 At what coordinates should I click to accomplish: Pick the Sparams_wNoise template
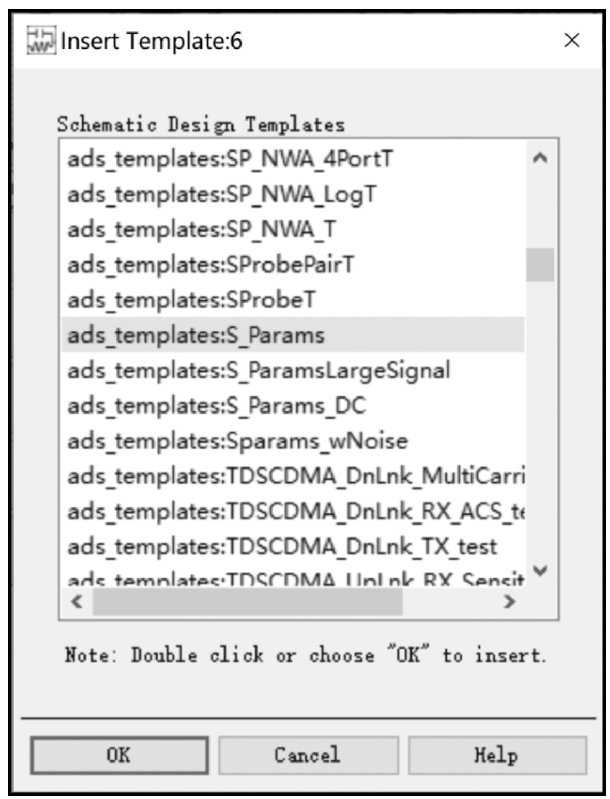(293, 441)
